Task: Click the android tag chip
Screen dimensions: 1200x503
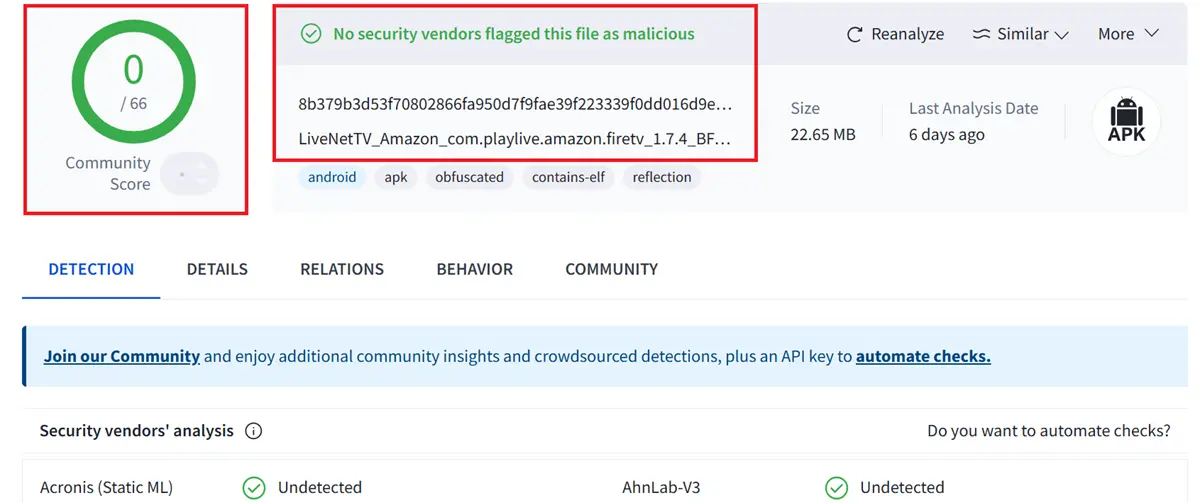Action: (x=332, y=178)
